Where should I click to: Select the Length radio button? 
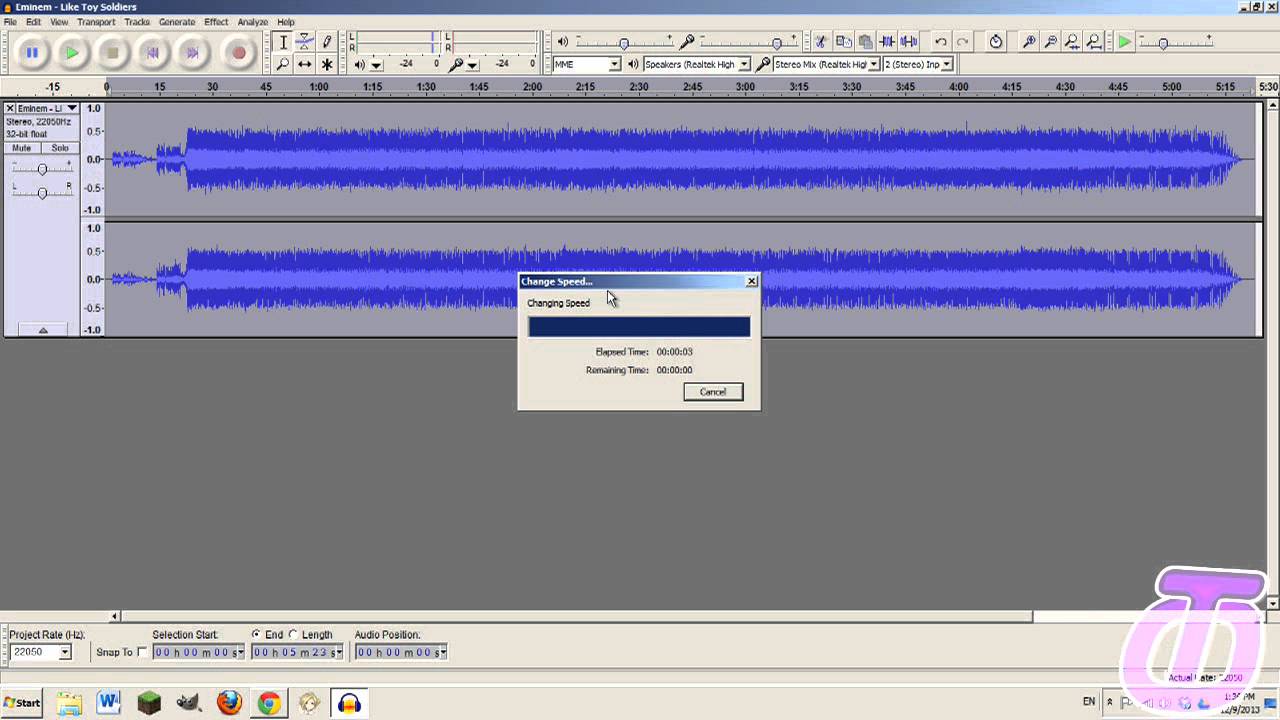tap(293, 635)
